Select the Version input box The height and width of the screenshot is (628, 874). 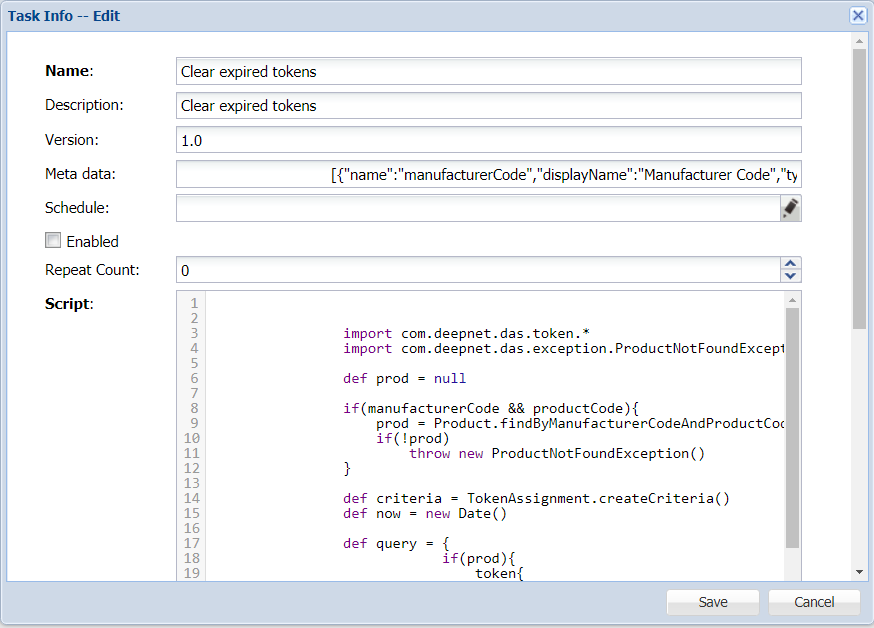click(488, 140)
